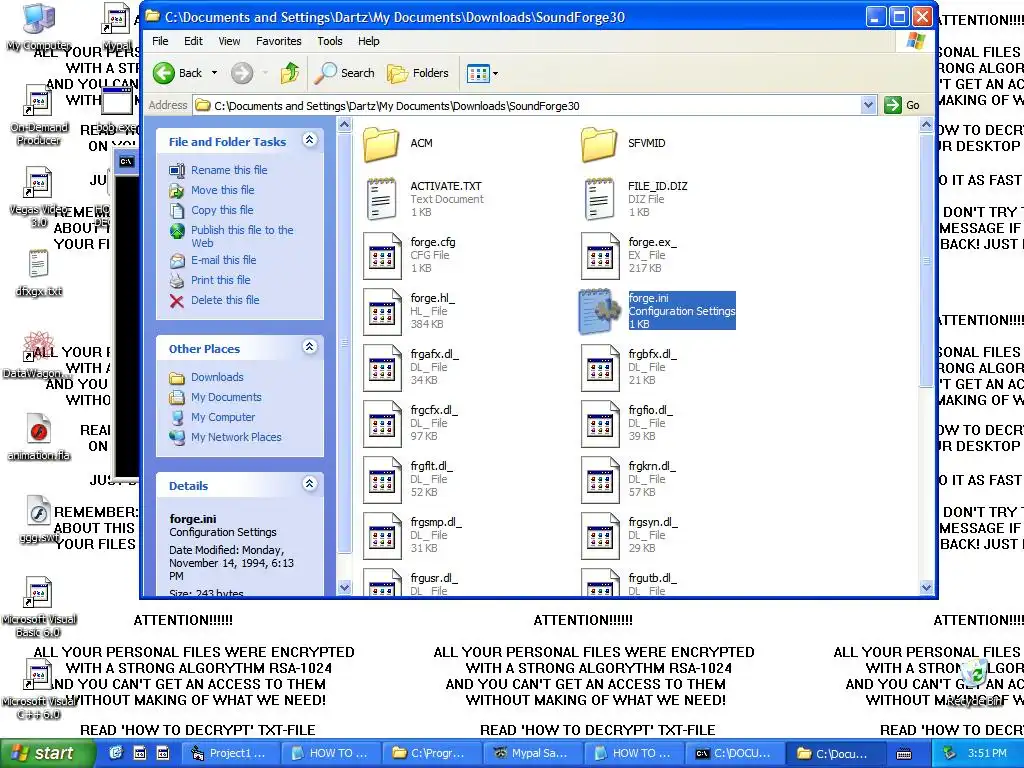Select the frgbfx.dl_ file icon
Image resolution: width=1024 pixels, height=768 pixels.
(600, 368)
